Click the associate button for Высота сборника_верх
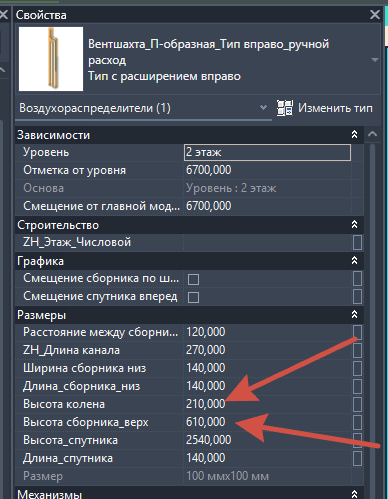Viewport: 388px width, 499px height. 357,422
